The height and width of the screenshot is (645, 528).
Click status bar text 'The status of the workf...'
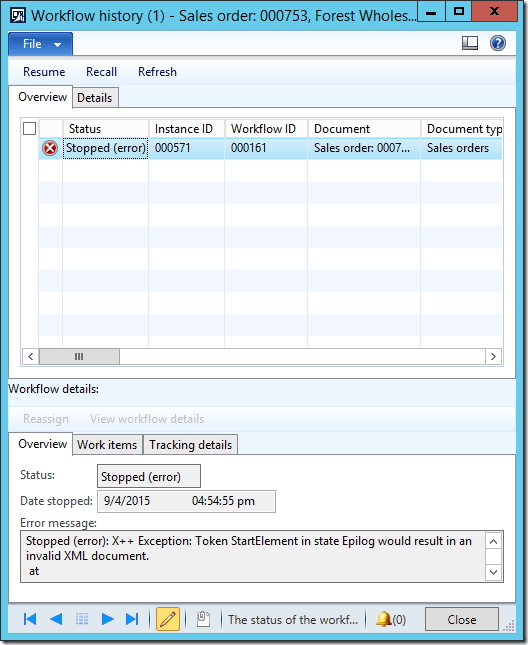pos(293,620)
